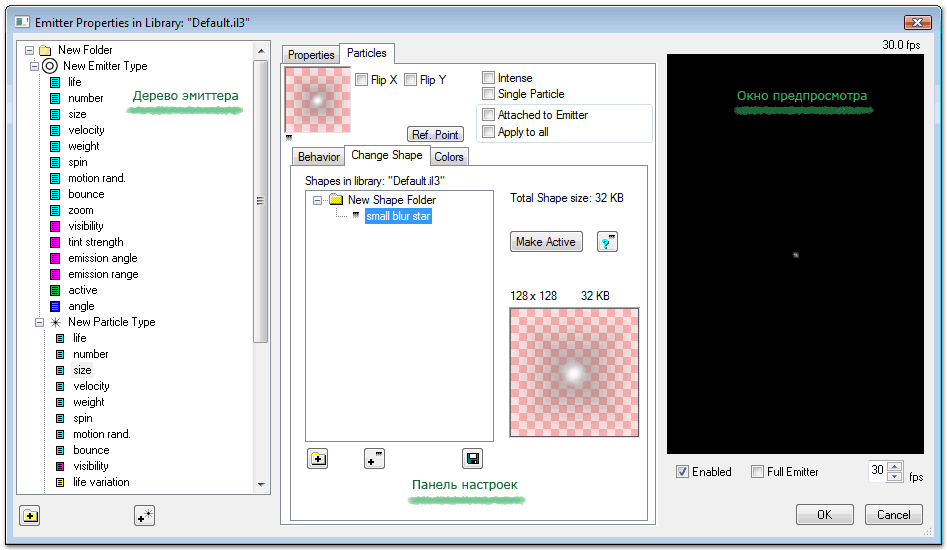Increase fps with the stepper up arrow

tap(894, 466)
